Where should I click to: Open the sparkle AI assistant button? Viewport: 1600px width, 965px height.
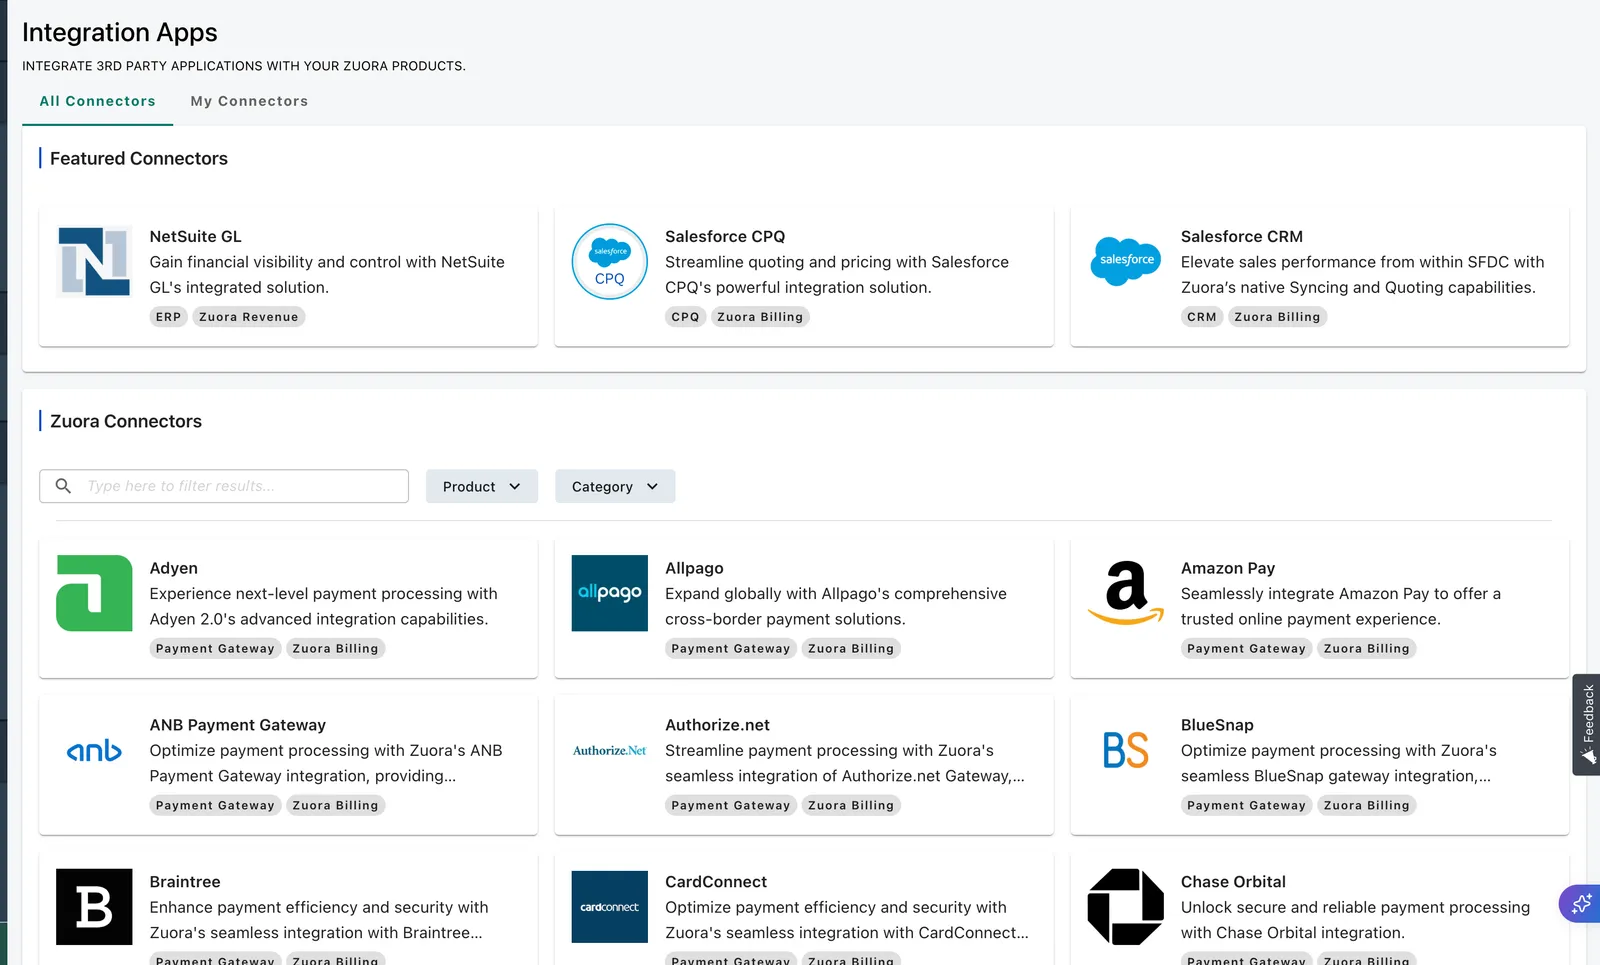(1581, 904)
